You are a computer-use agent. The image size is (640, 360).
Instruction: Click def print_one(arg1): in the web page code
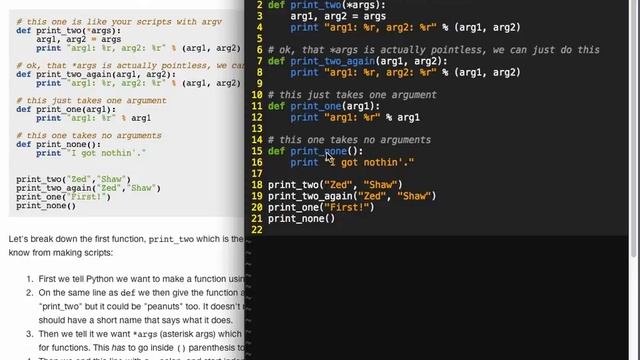click(66, 109)
